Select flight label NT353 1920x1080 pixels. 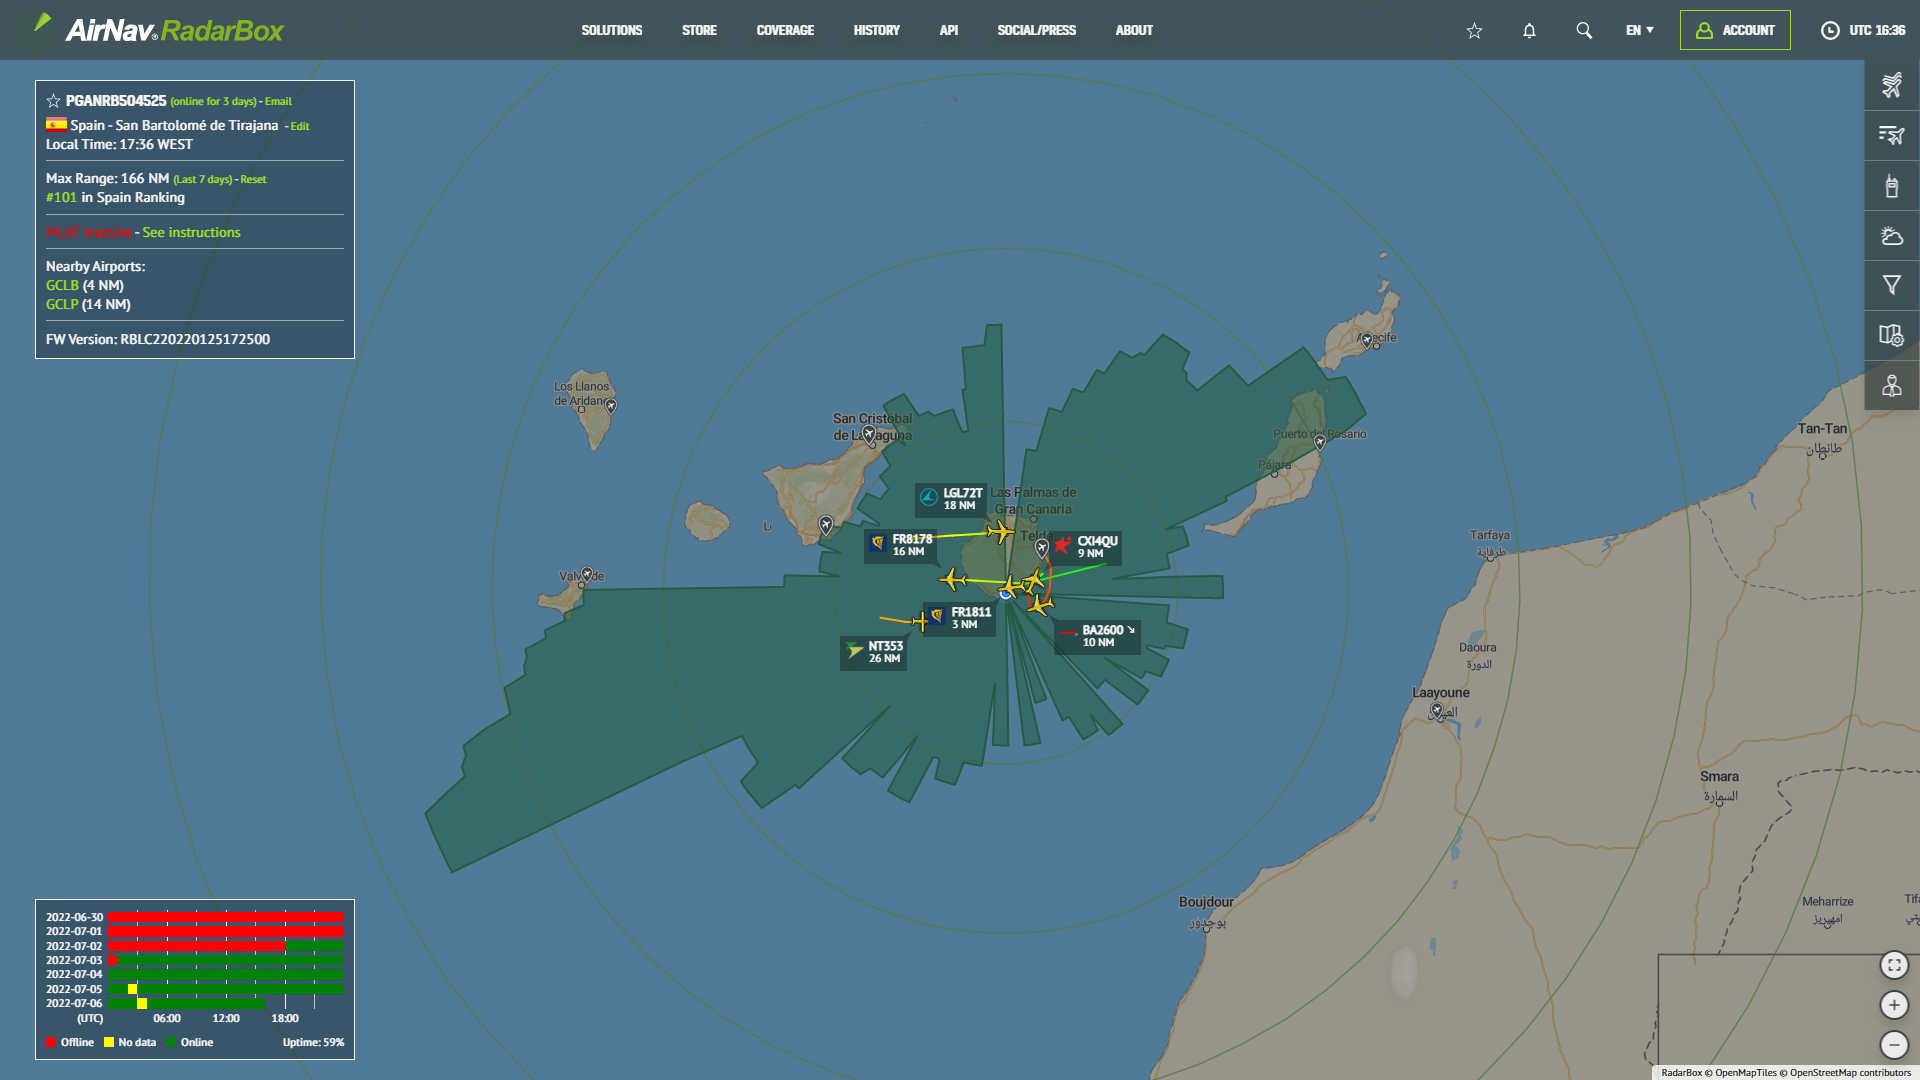tap(874, 652)
